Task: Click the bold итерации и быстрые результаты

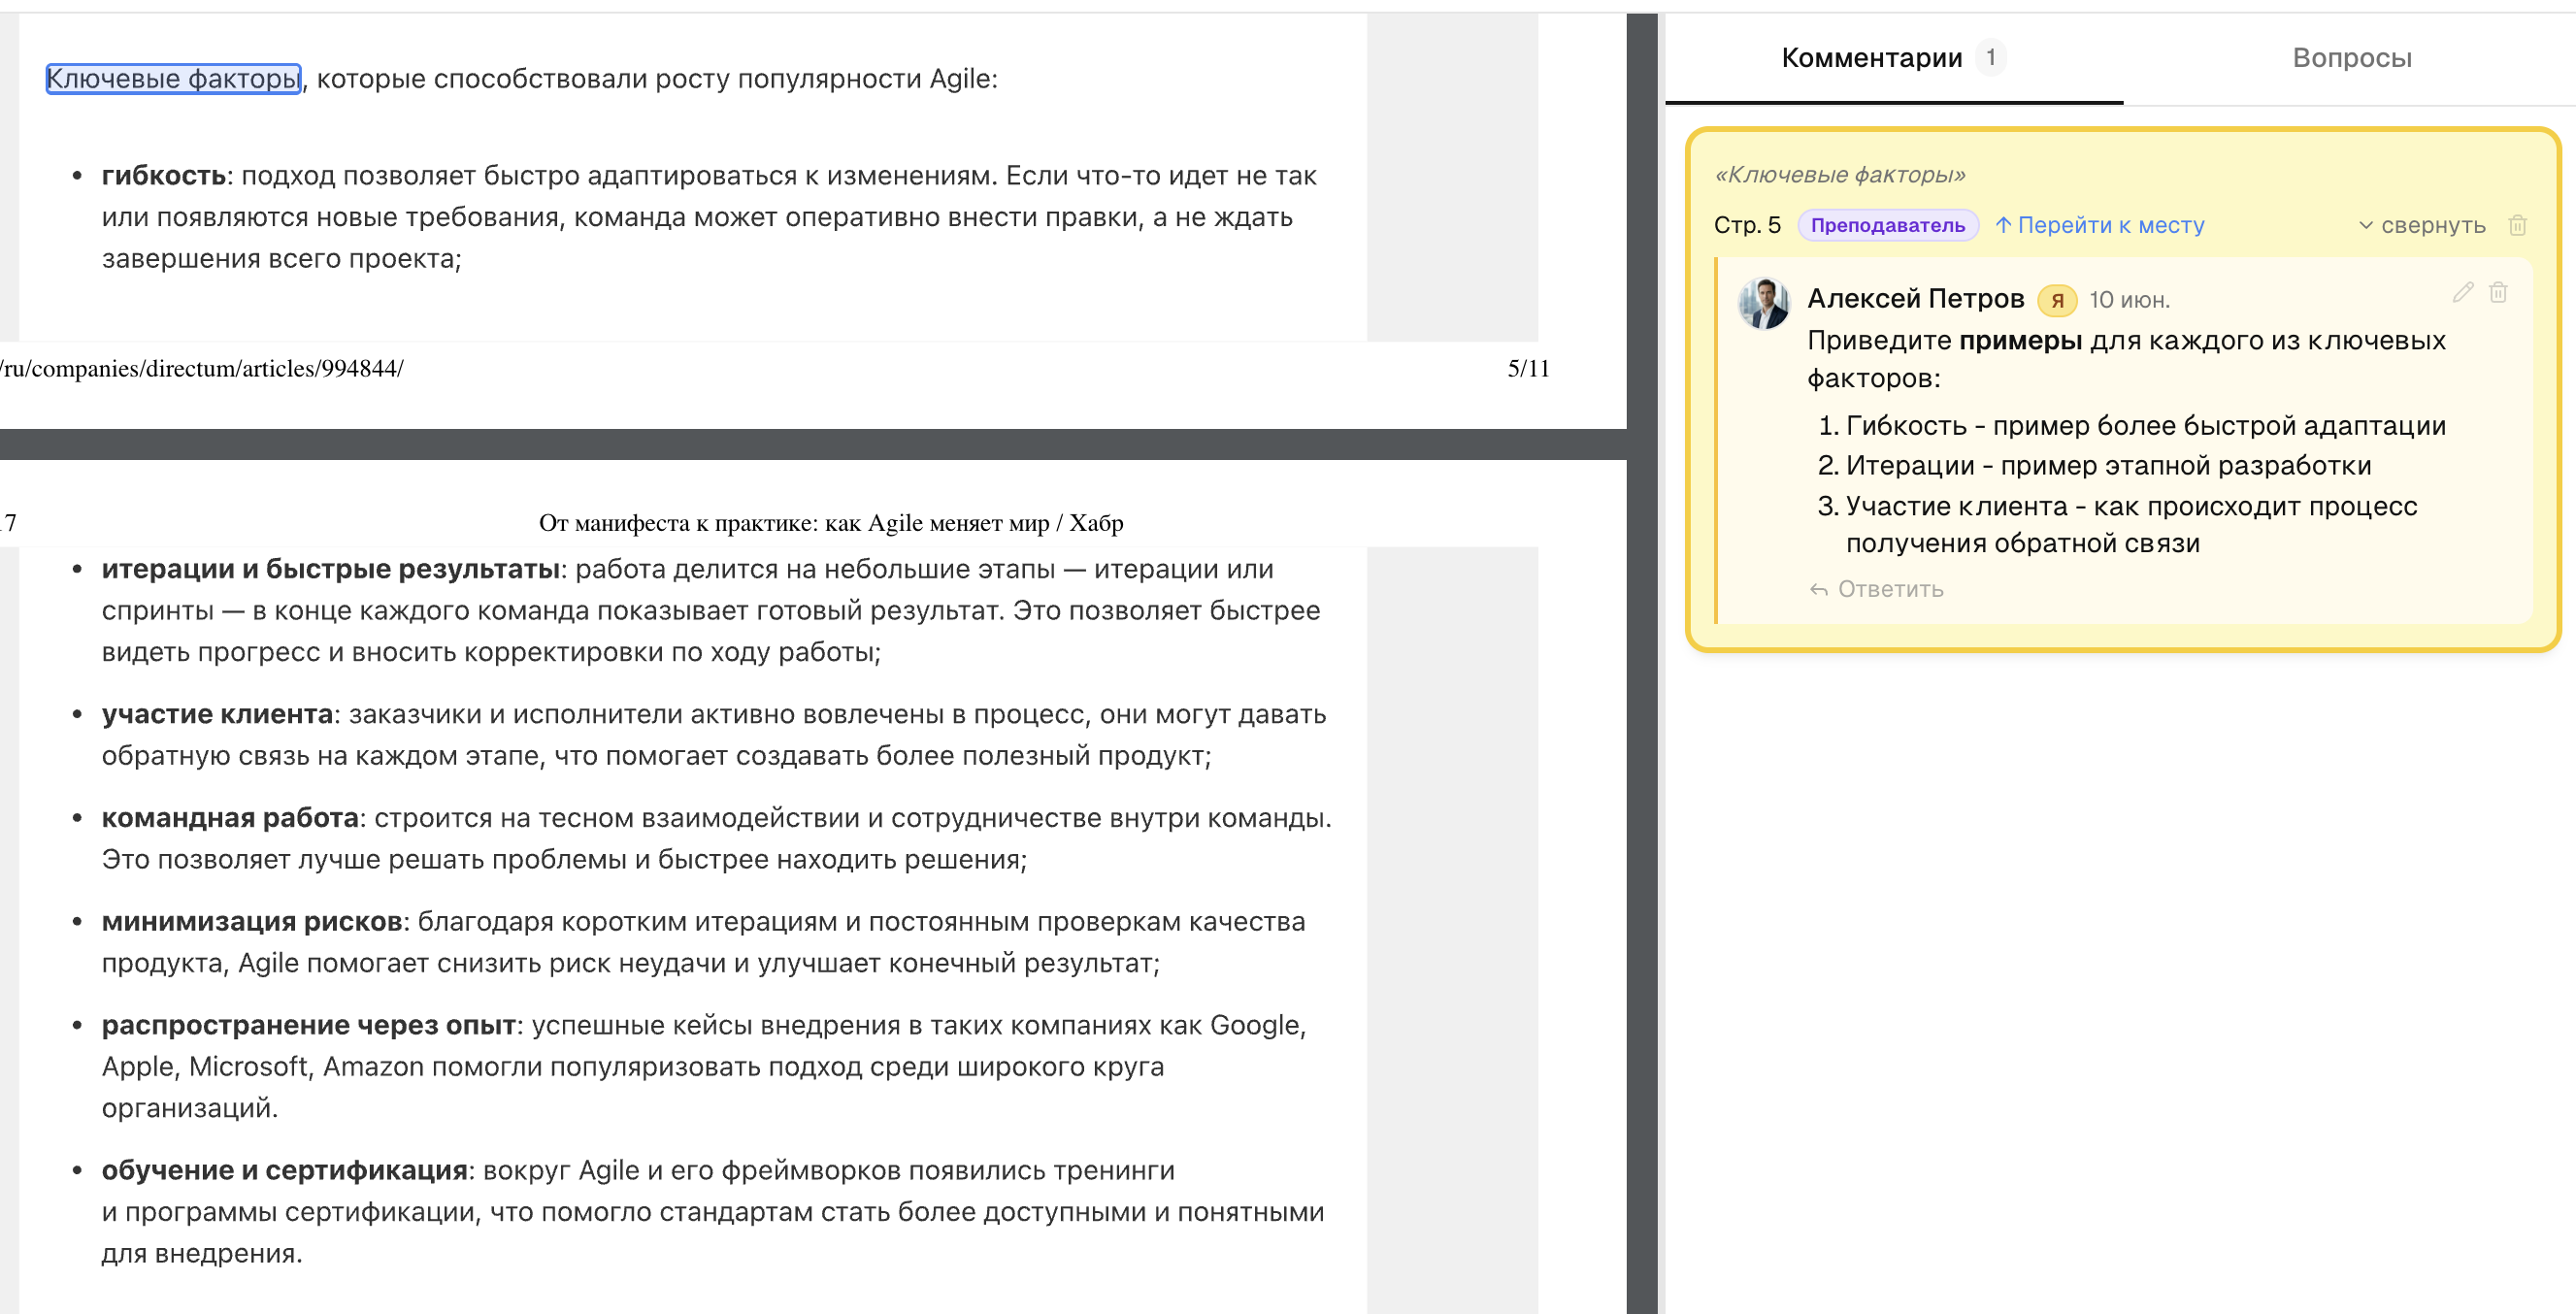Action: pyautogui.click(x=330, y=569)
